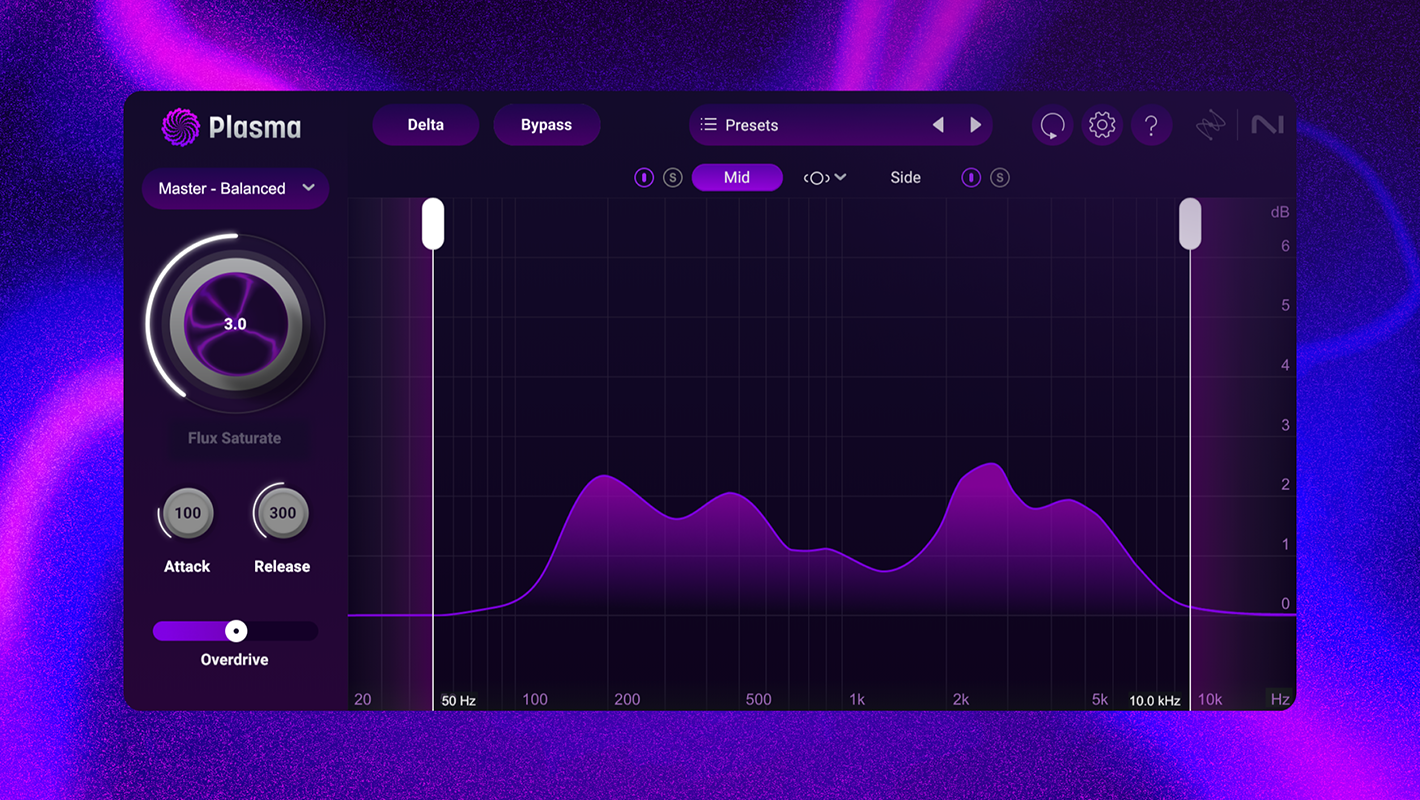1420x800 pixels.
Task: Click the 6 dB scale label
Action: pyautogui.click(x=1286, y=246)
